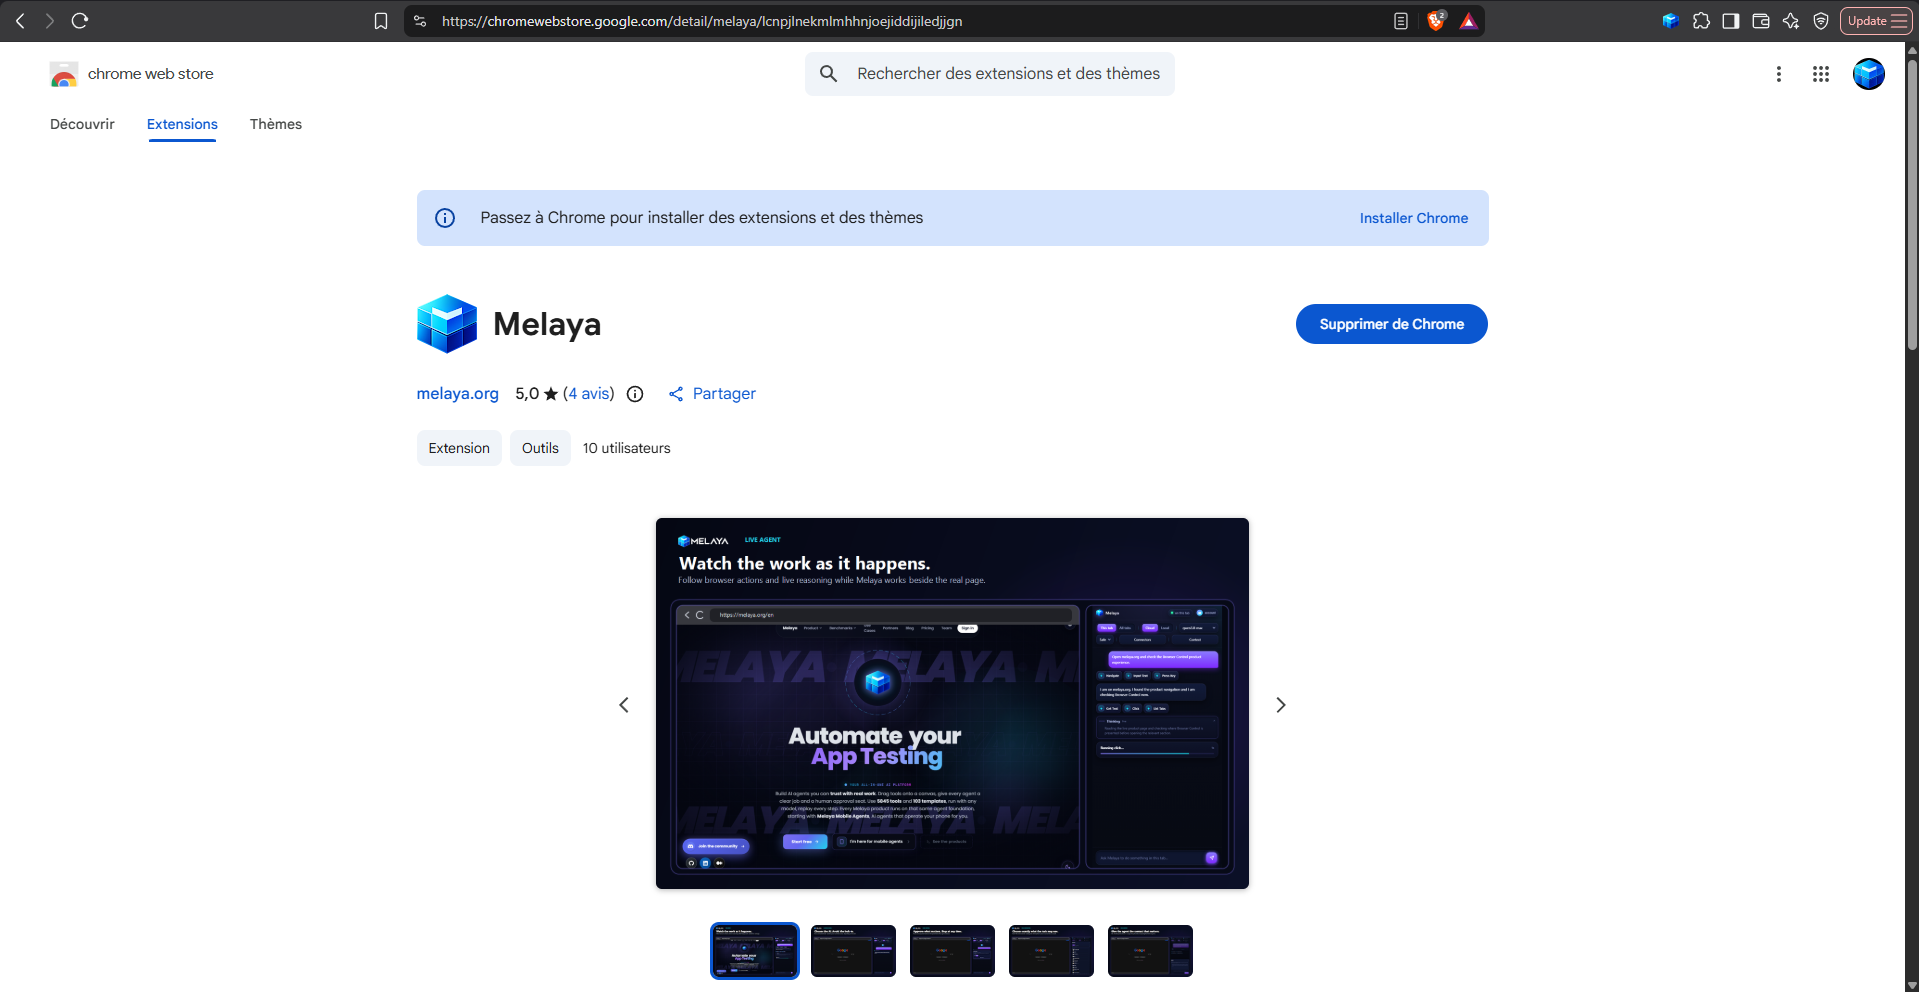The width and height of the screenshot is (1919, 992).
Task: Open the three-dot more options menu
Action: click(x=1779, y=74)
